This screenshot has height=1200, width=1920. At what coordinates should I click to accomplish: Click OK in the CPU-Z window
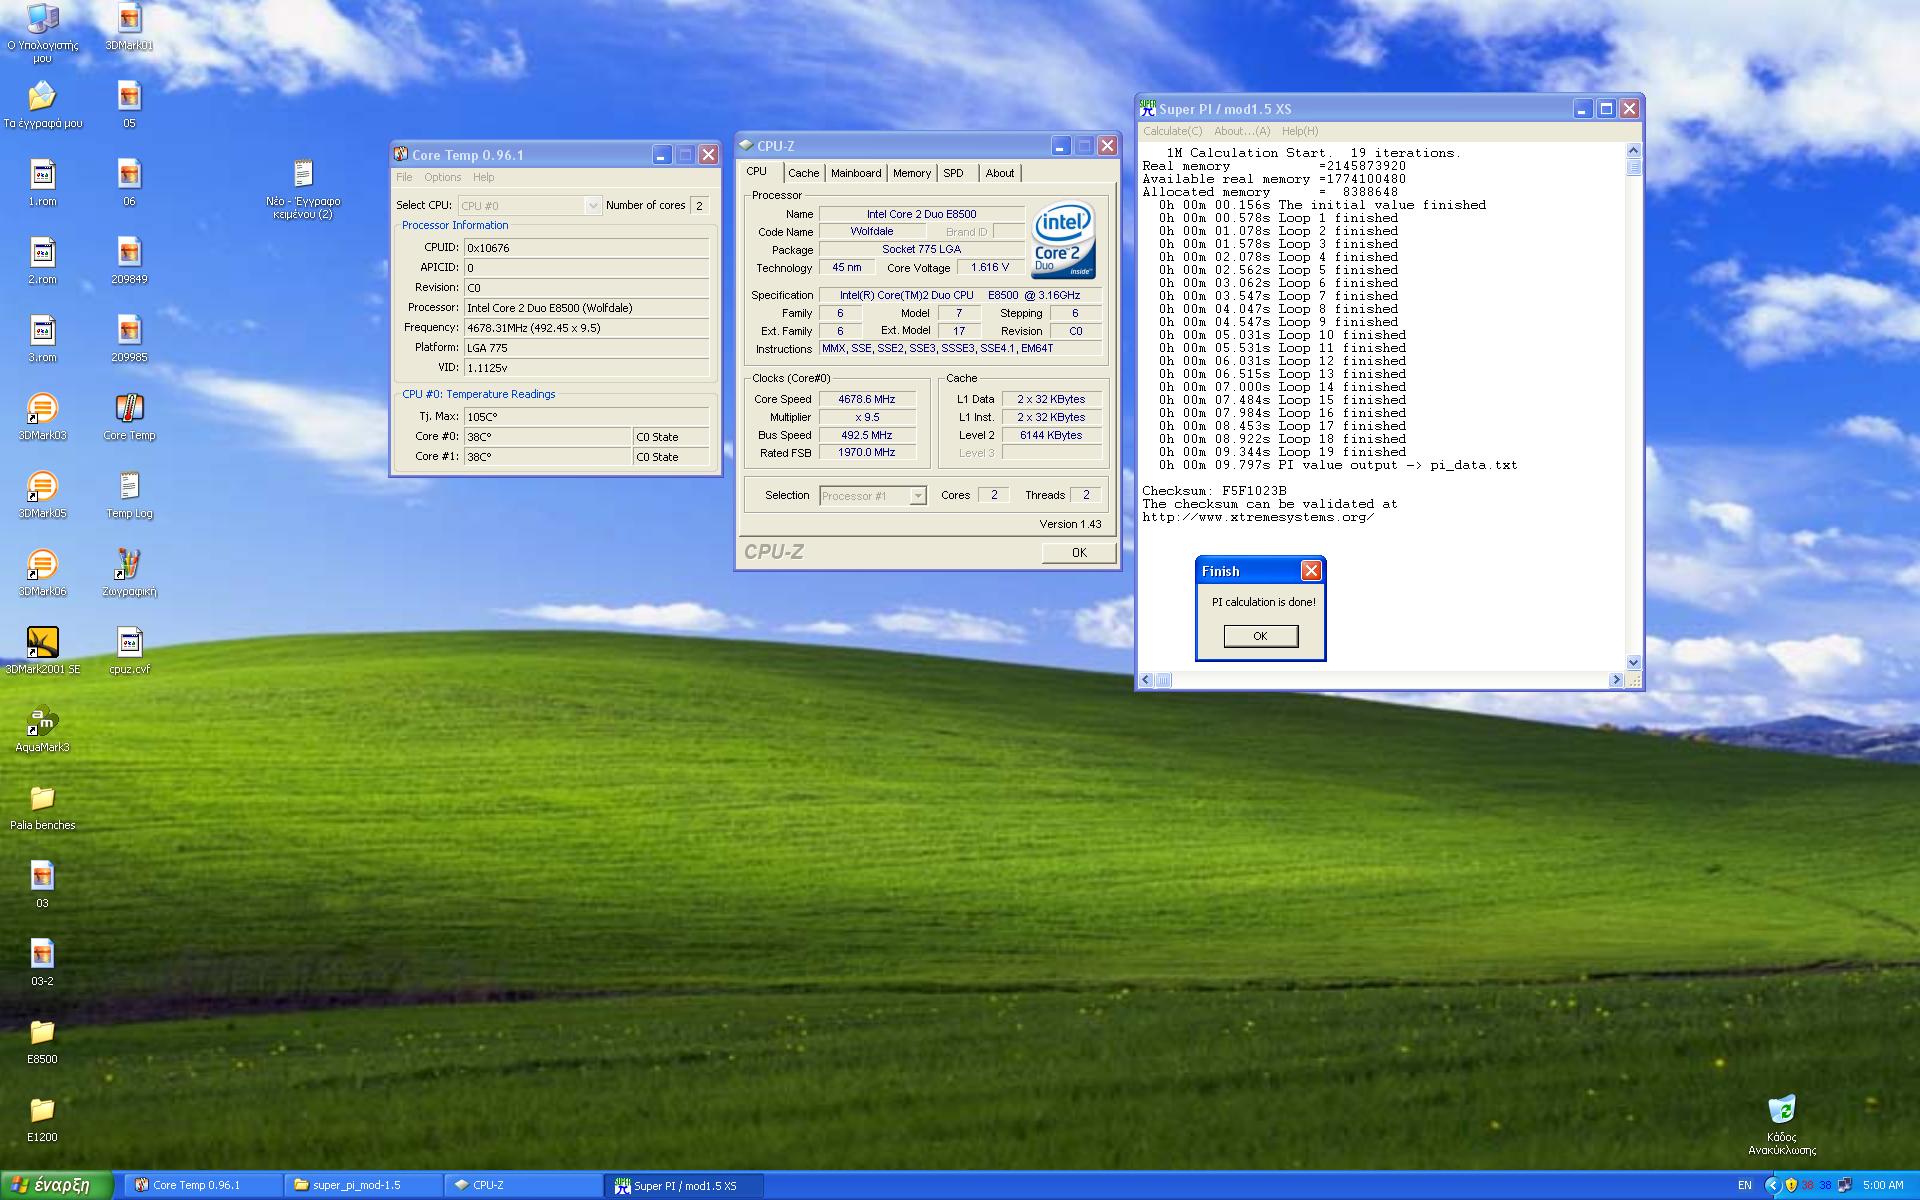[x=1079, y=553]
